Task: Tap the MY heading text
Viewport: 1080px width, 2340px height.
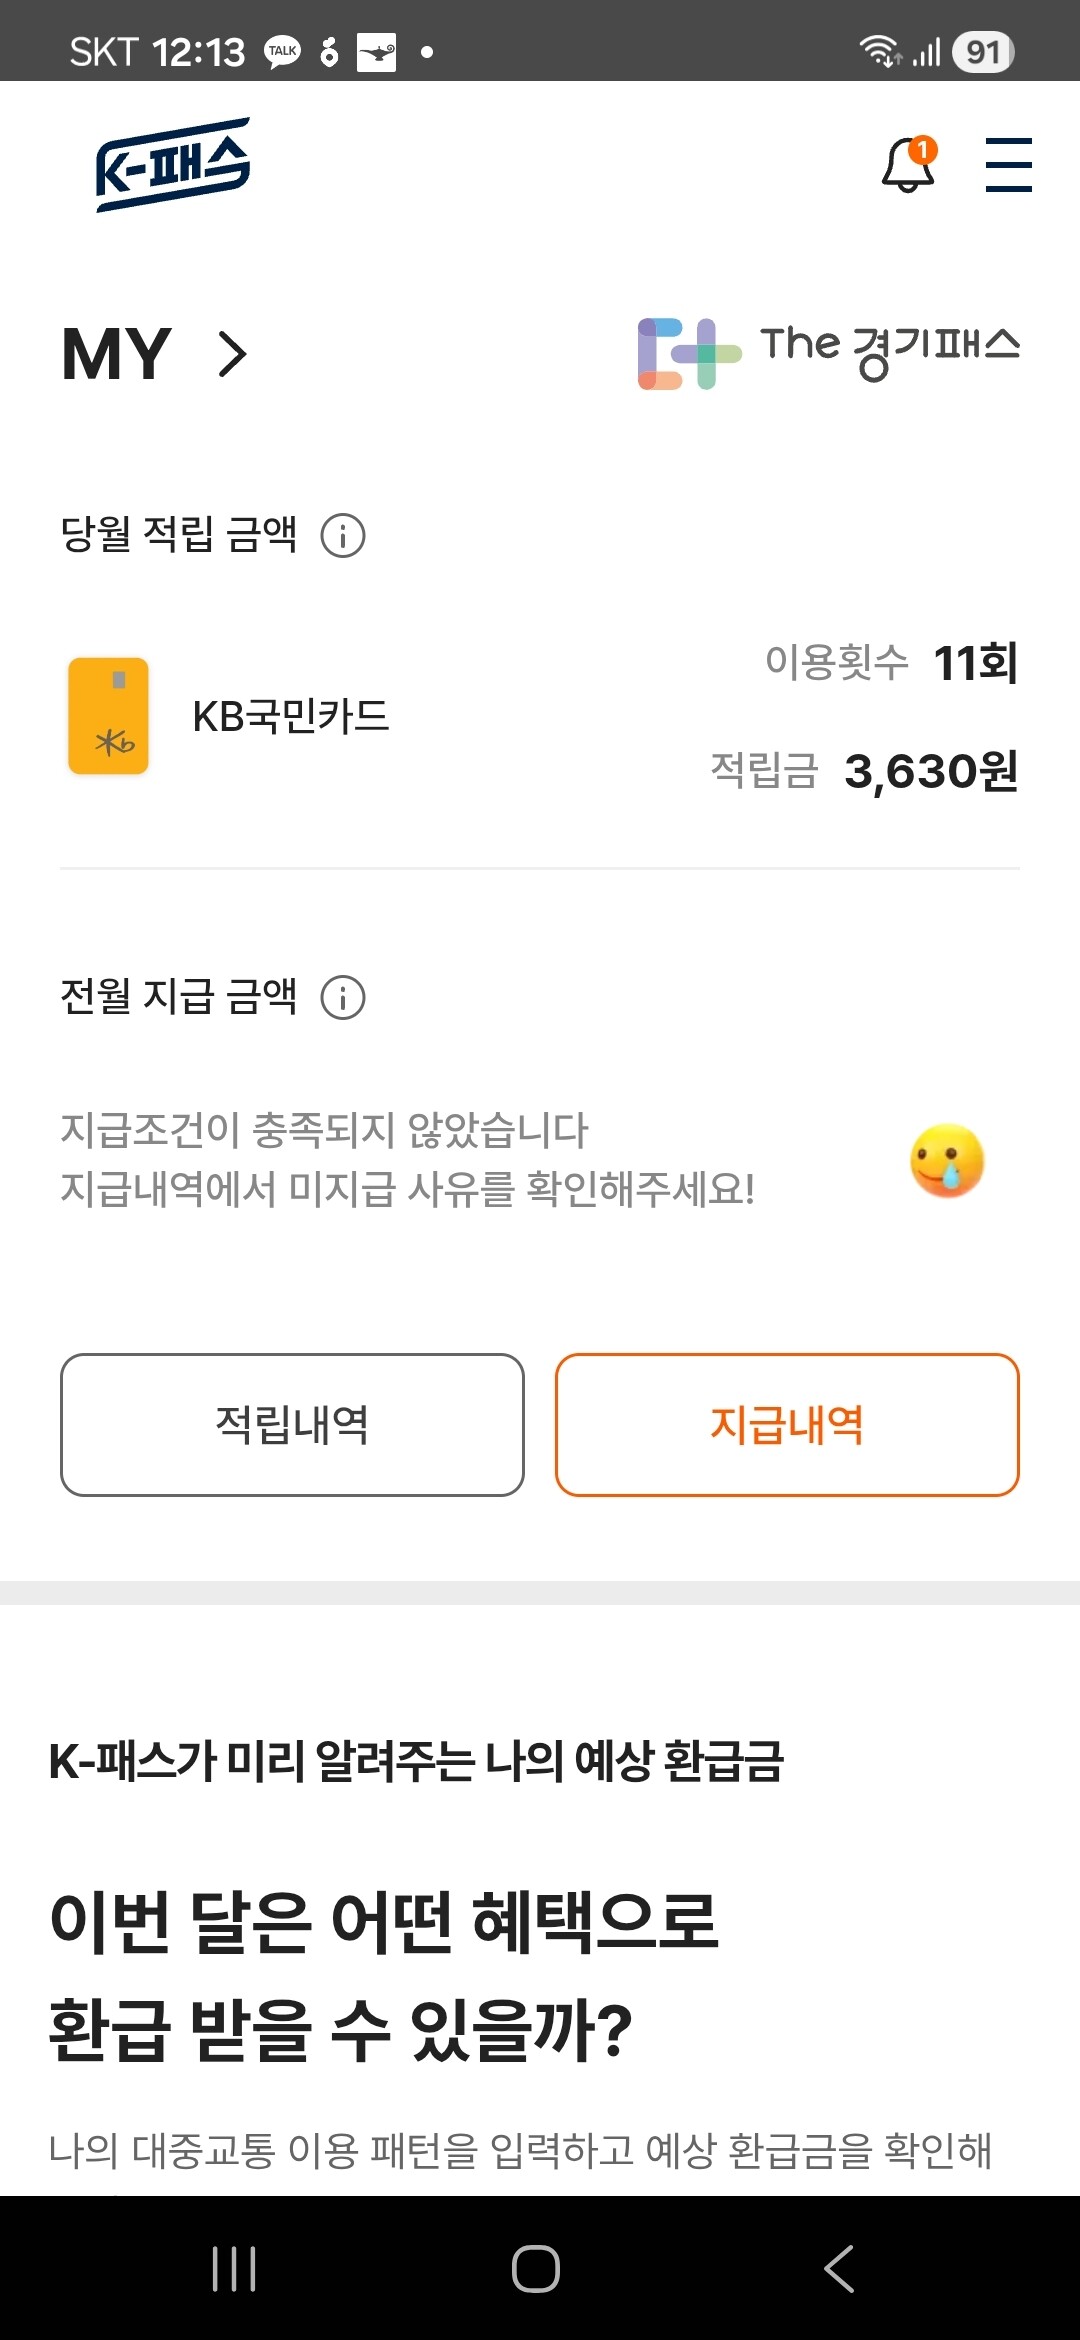Action: (116, 354)
